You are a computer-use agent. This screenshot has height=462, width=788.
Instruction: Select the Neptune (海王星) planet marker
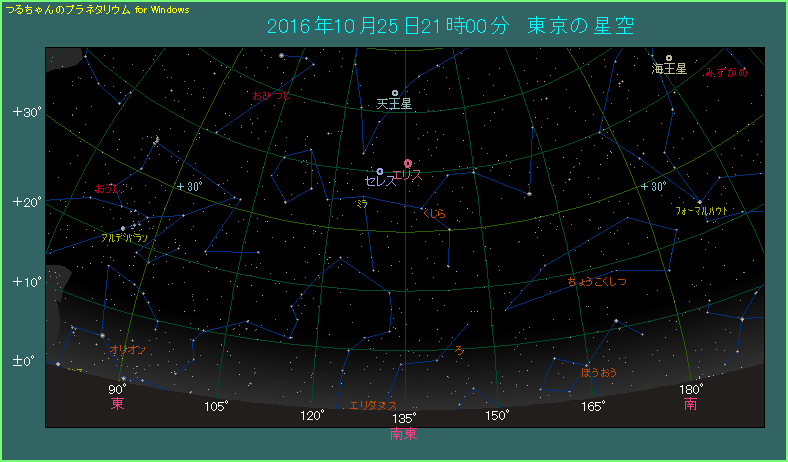[669, 58]
